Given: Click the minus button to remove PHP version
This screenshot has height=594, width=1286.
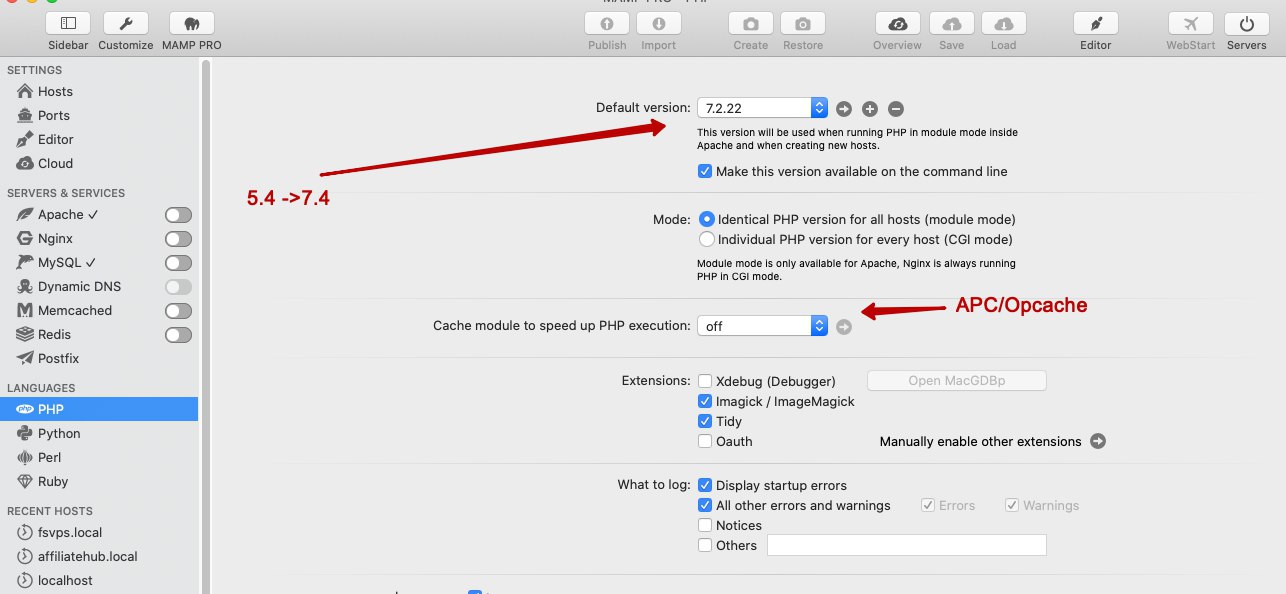Looking at the screenshot, I should [x=896, y=108].
